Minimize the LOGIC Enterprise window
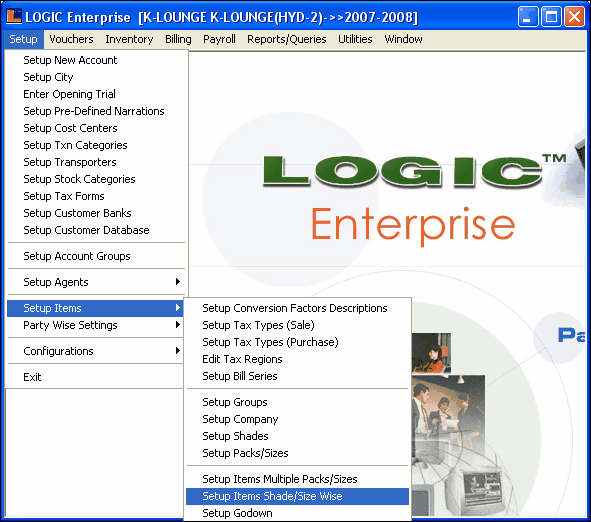The width and height of the screenshot is (591, 522). click(528, 17)
